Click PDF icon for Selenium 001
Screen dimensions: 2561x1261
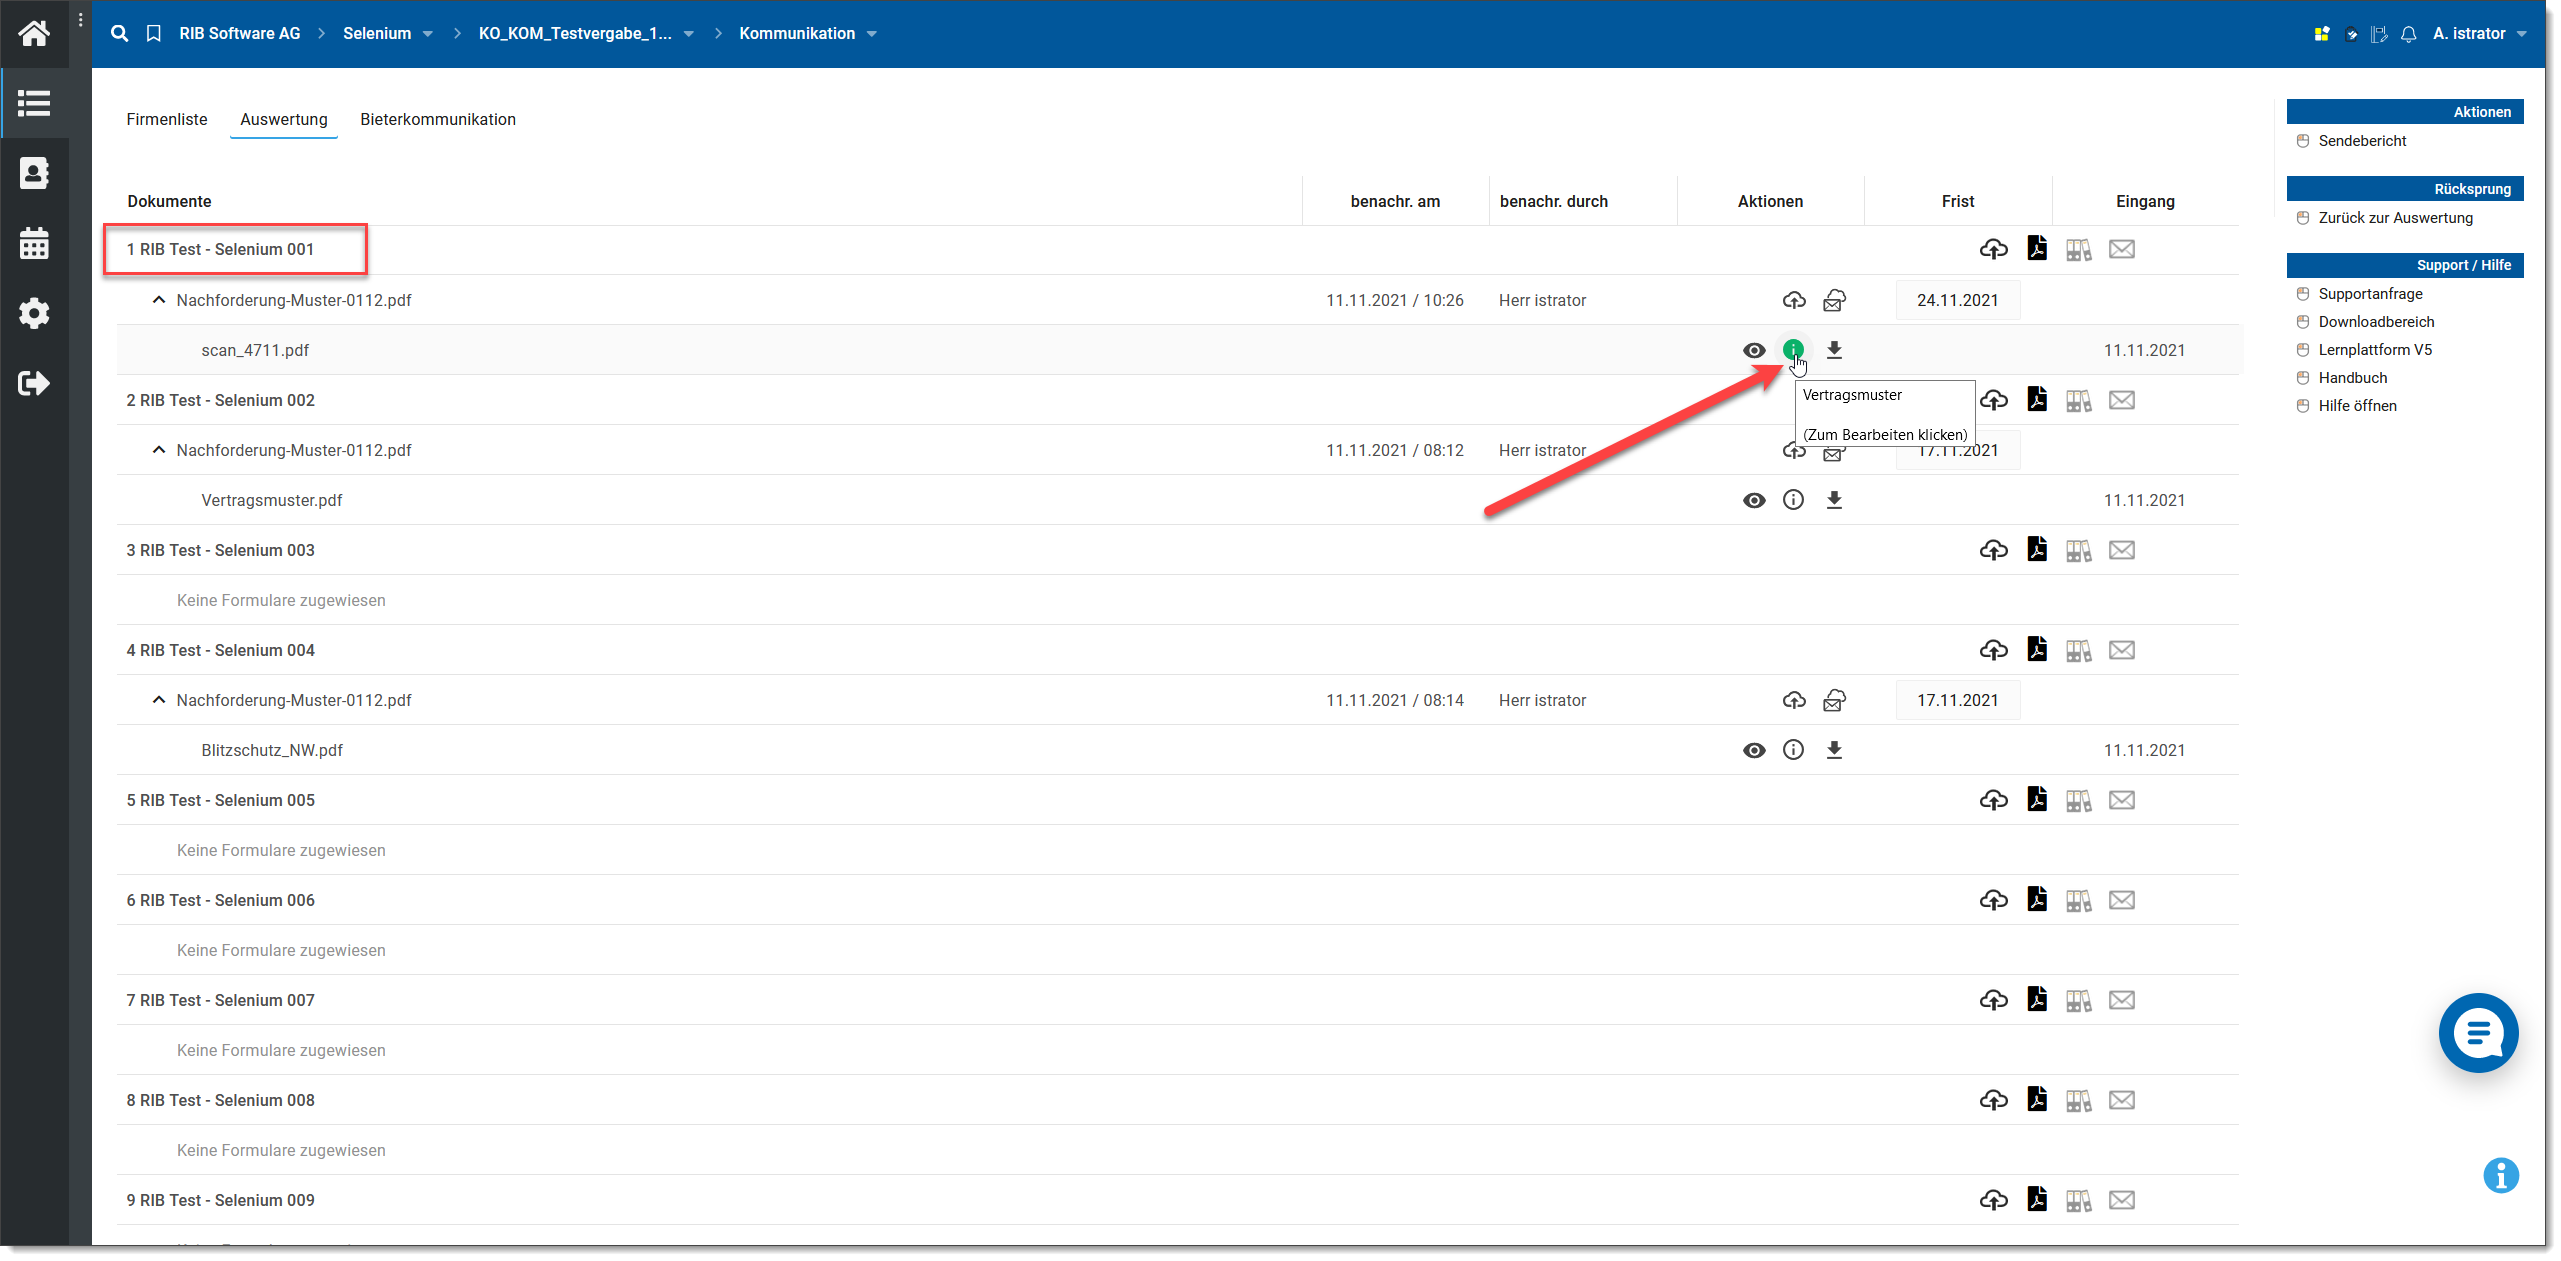click(2036, 248)
